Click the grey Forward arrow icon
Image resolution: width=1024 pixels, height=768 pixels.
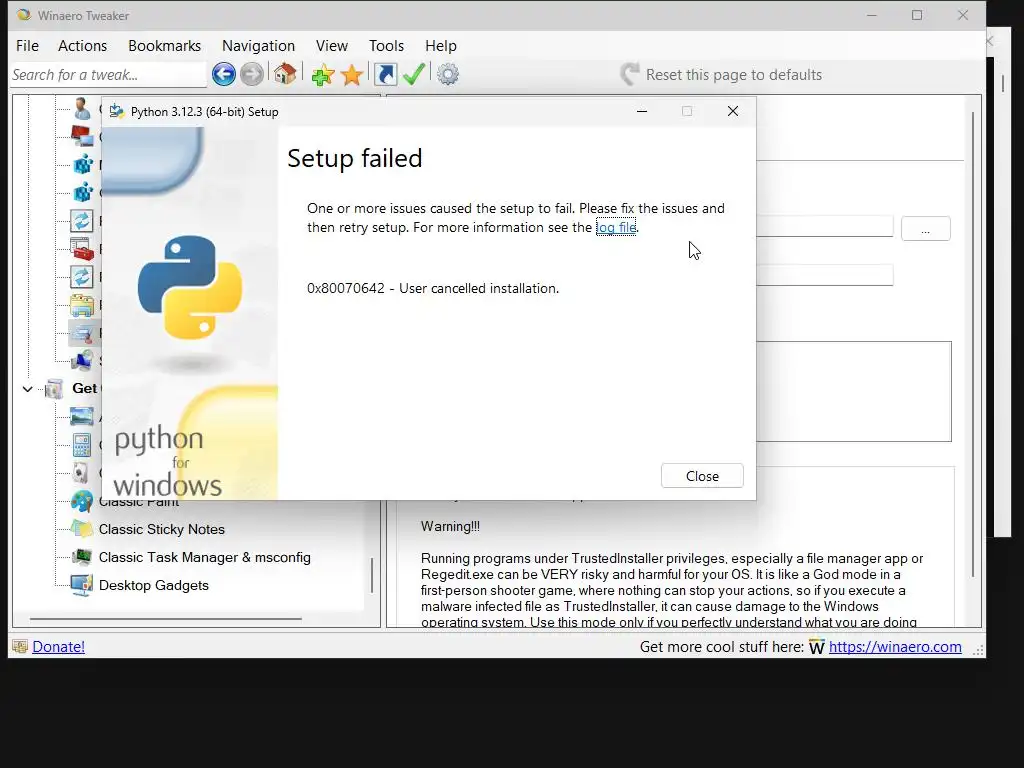point(252,74)
